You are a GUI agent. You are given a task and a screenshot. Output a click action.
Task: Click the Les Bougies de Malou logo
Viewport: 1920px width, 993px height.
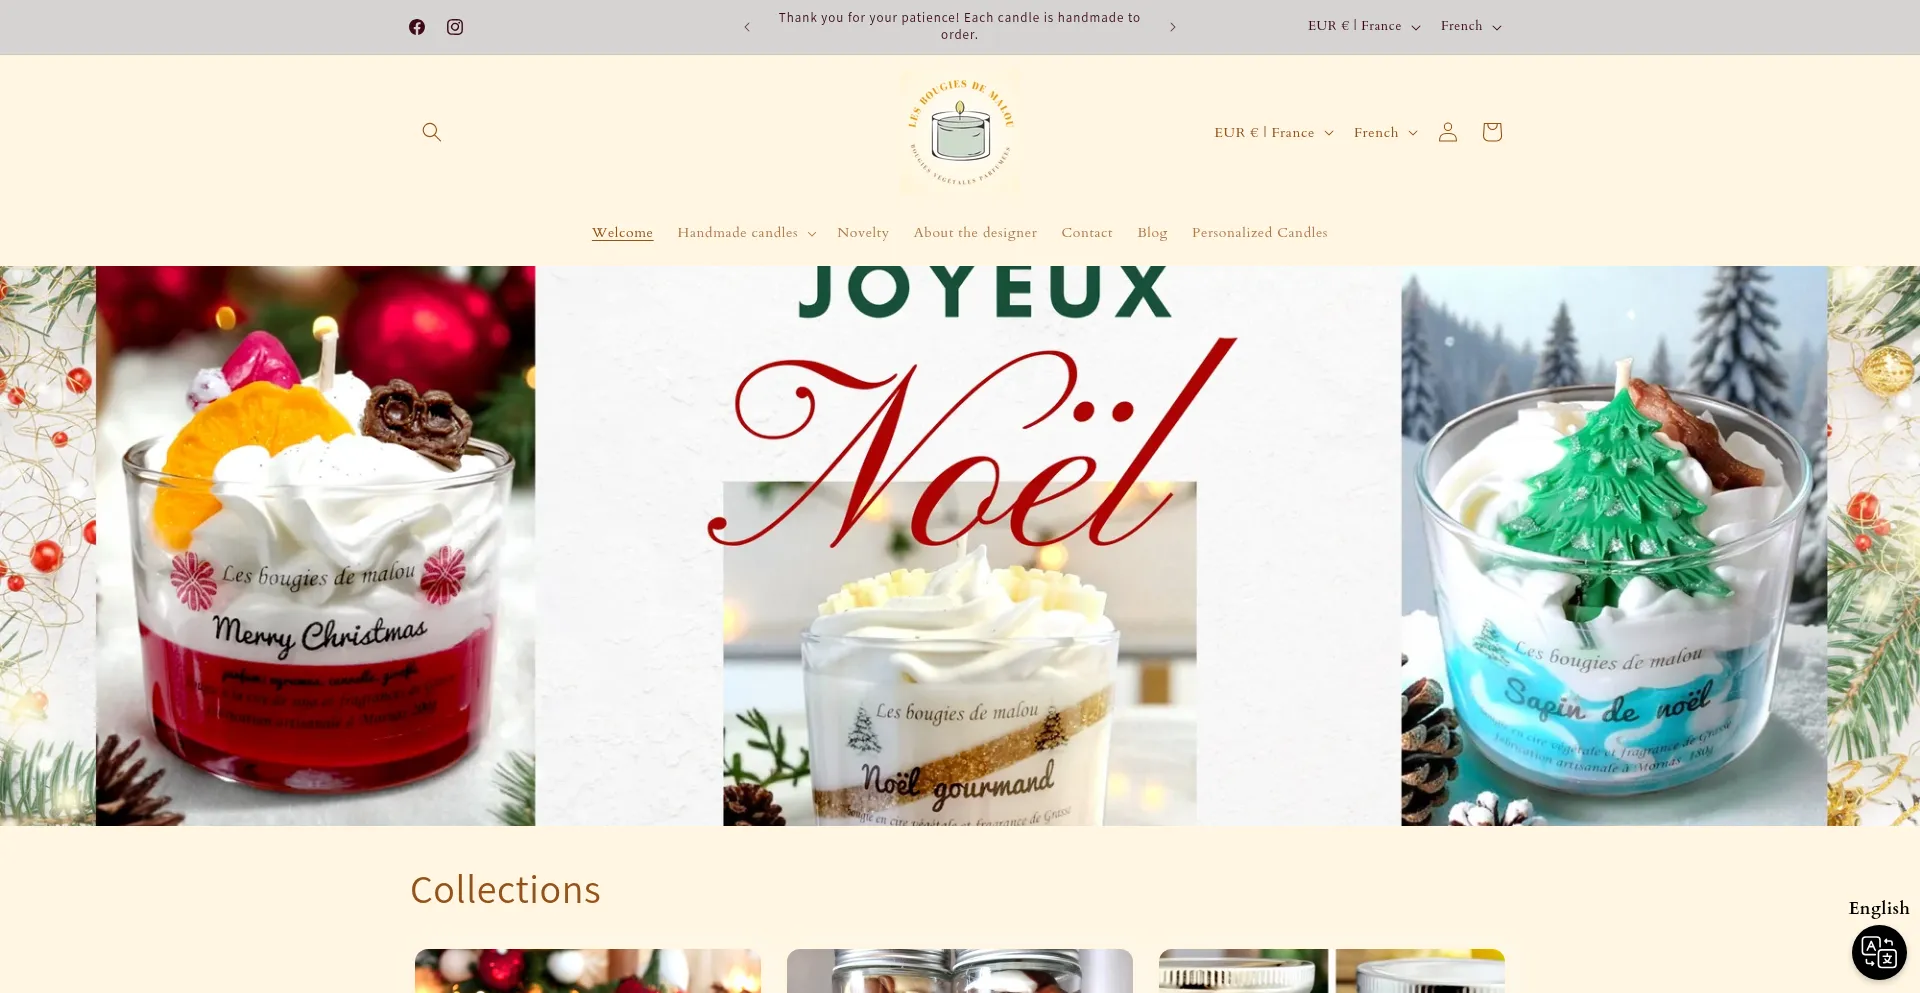[x=960, y=132]
